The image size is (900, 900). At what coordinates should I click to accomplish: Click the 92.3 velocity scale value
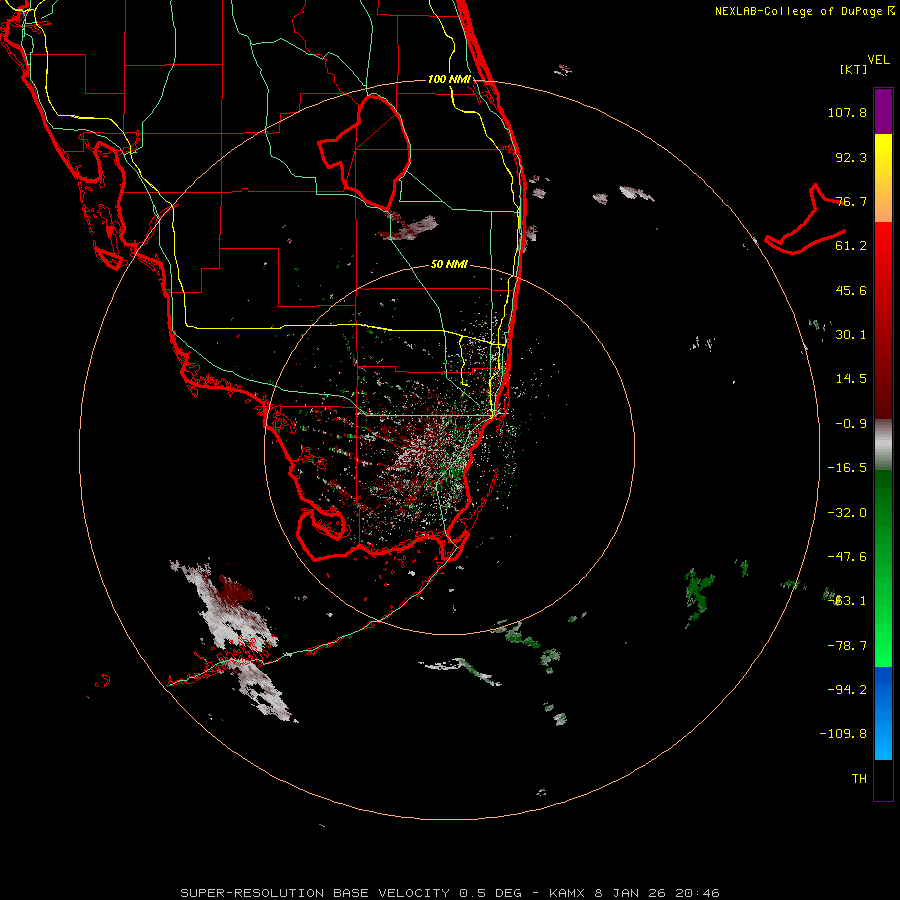[851, 157]
